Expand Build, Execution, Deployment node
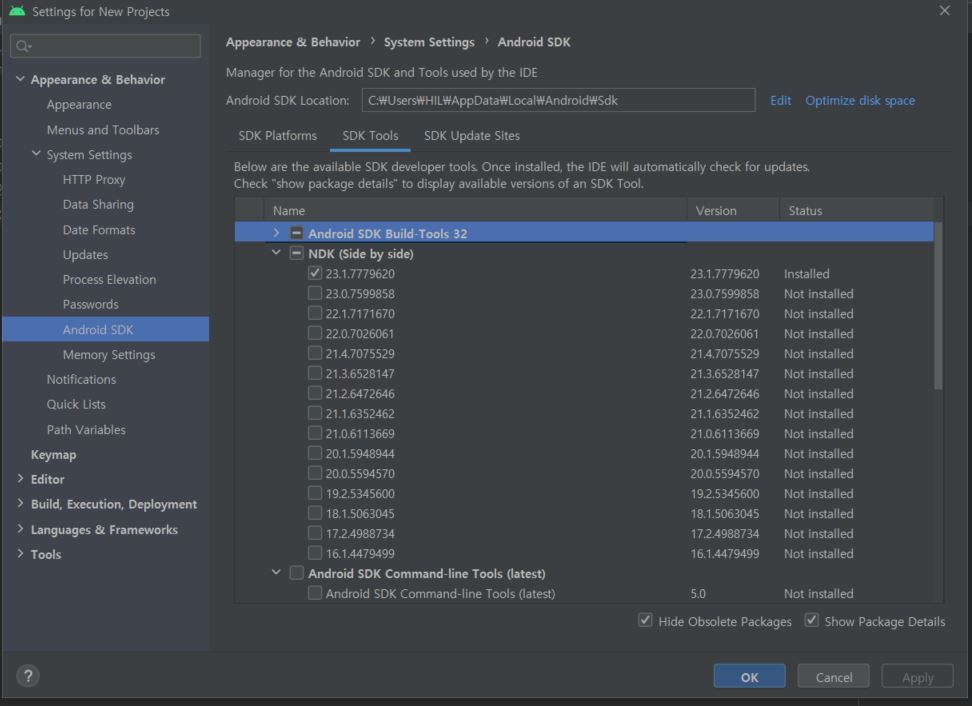Screen dimensions: 972x706 pos(20,503)
